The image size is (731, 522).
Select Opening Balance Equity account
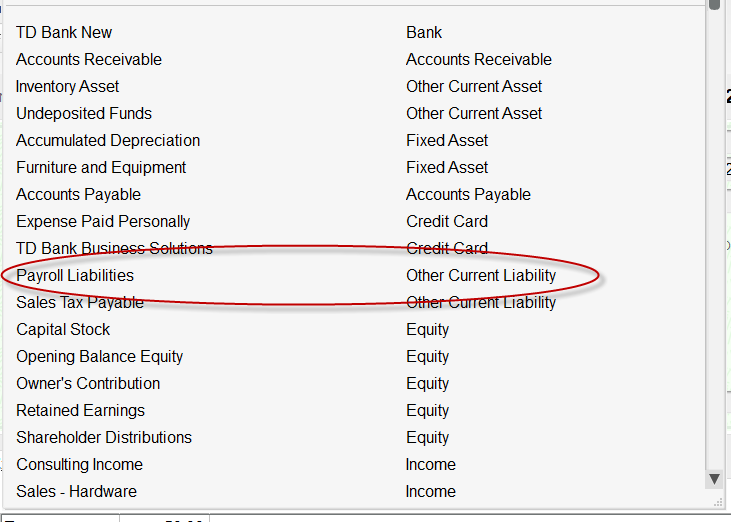[x=99, y=357]
